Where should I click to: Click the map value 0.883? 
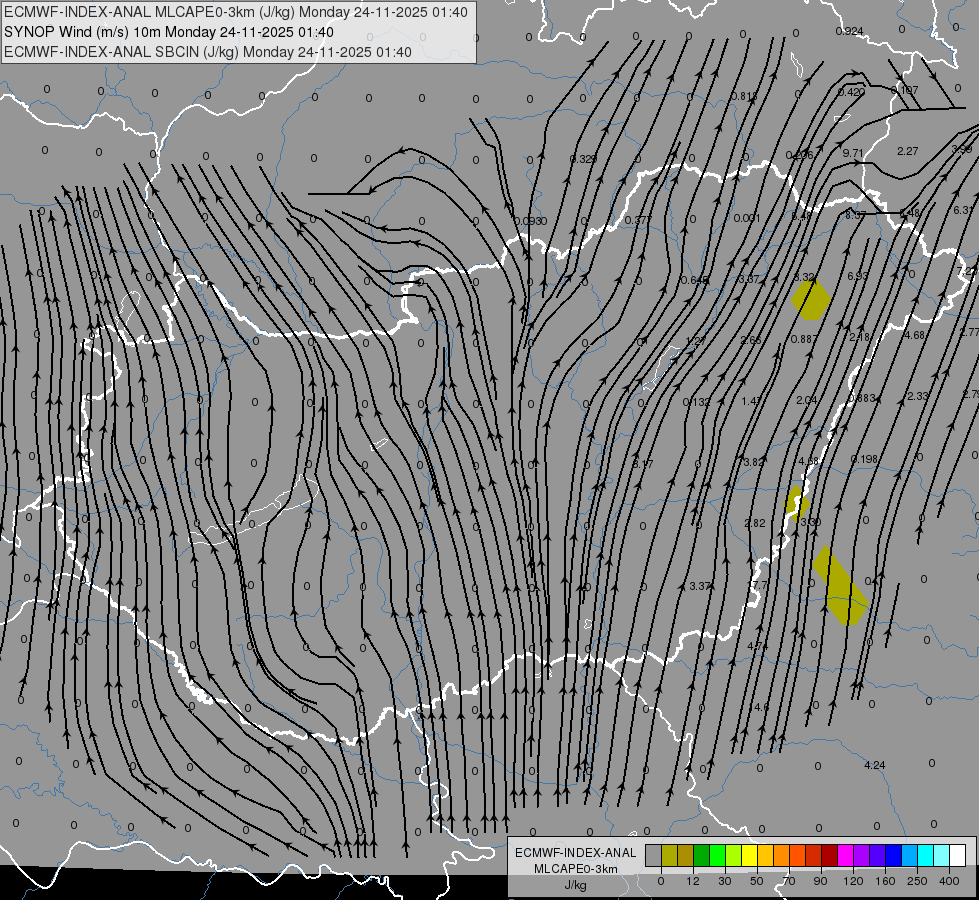click(862, 398)
